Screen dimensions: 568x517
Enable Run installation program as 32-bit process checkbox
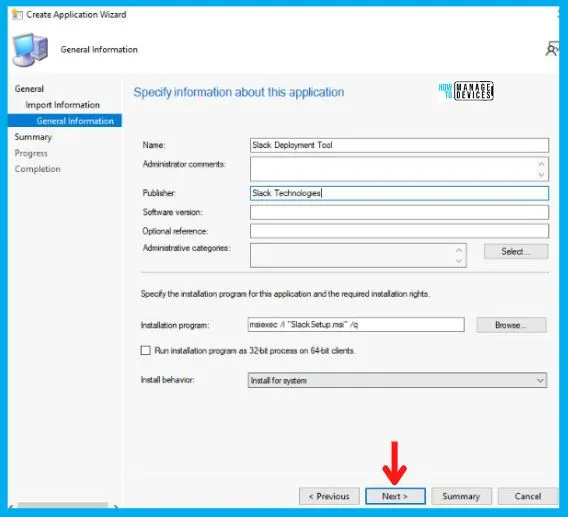[x=145, y=350]
